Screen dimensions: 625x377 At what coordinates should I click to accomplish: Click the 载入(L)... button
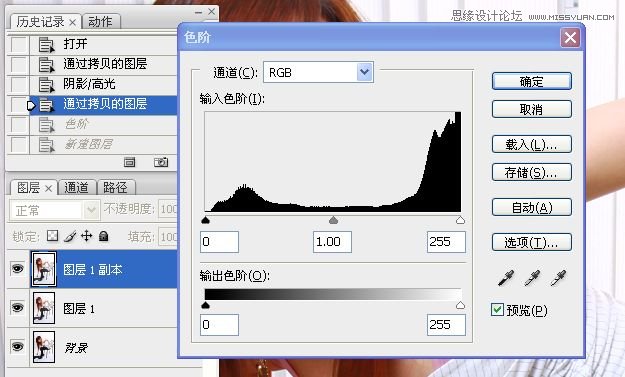[x=532, y=144]
